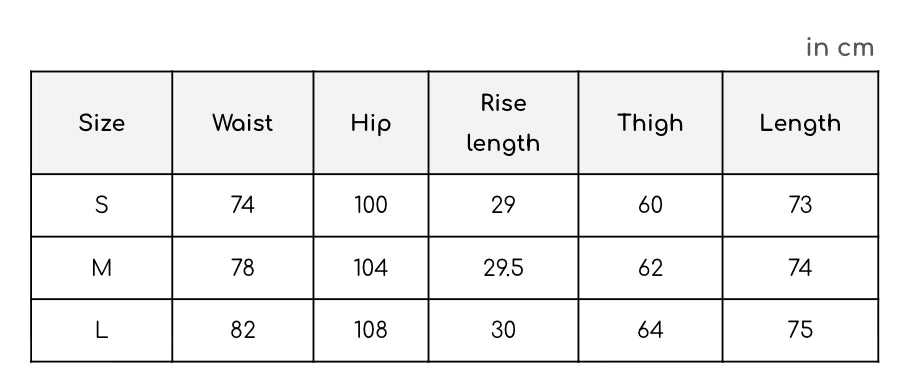Click the Size column header
The image size is (902, 388).
pos(101,123)
